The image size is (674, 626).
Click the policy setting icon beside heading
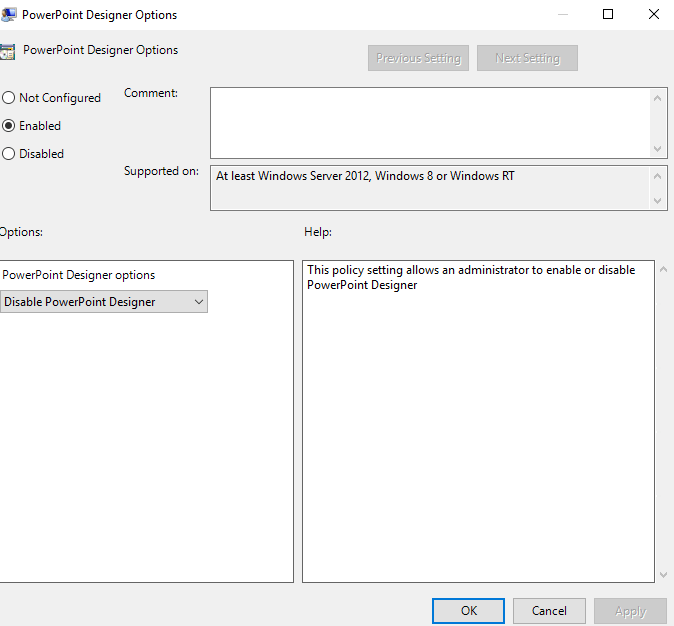click(7, 52)
